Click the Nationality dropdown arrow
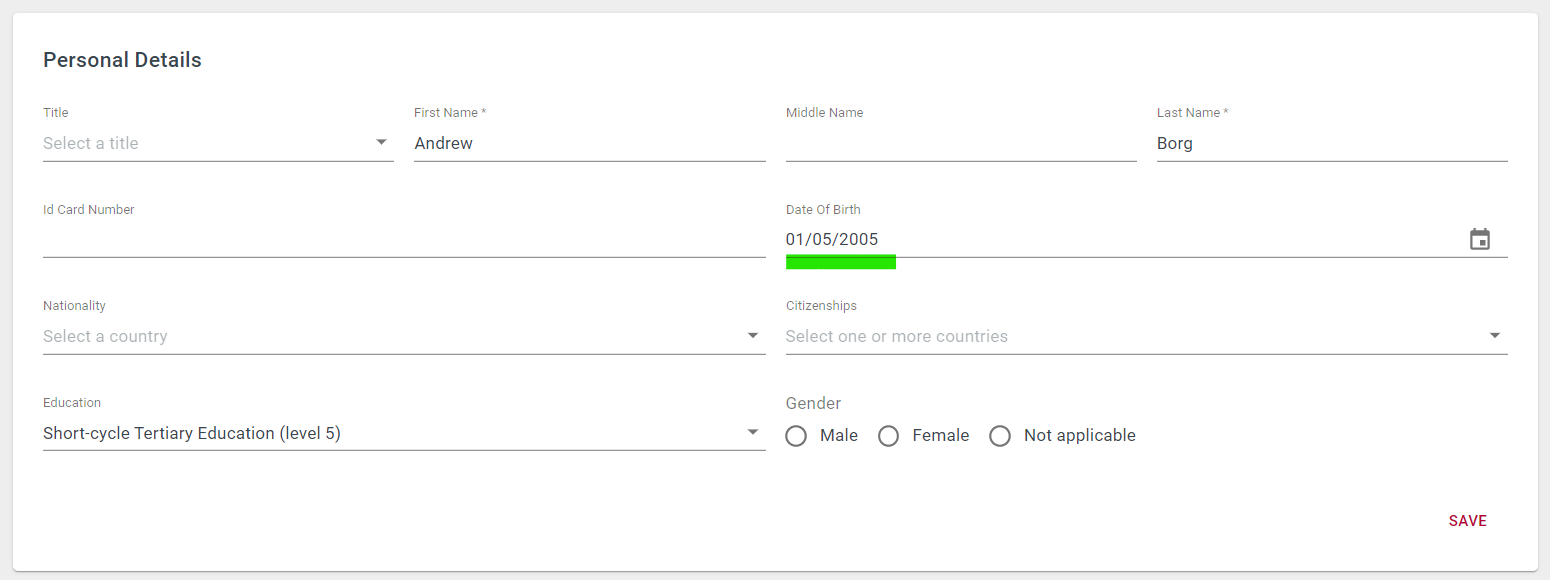 753,336
